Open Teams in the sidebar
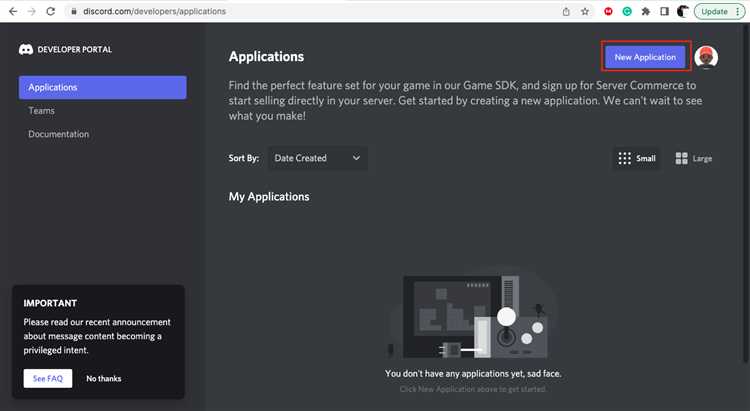Viewport: 750px width, 411px height. click(42, 111)
